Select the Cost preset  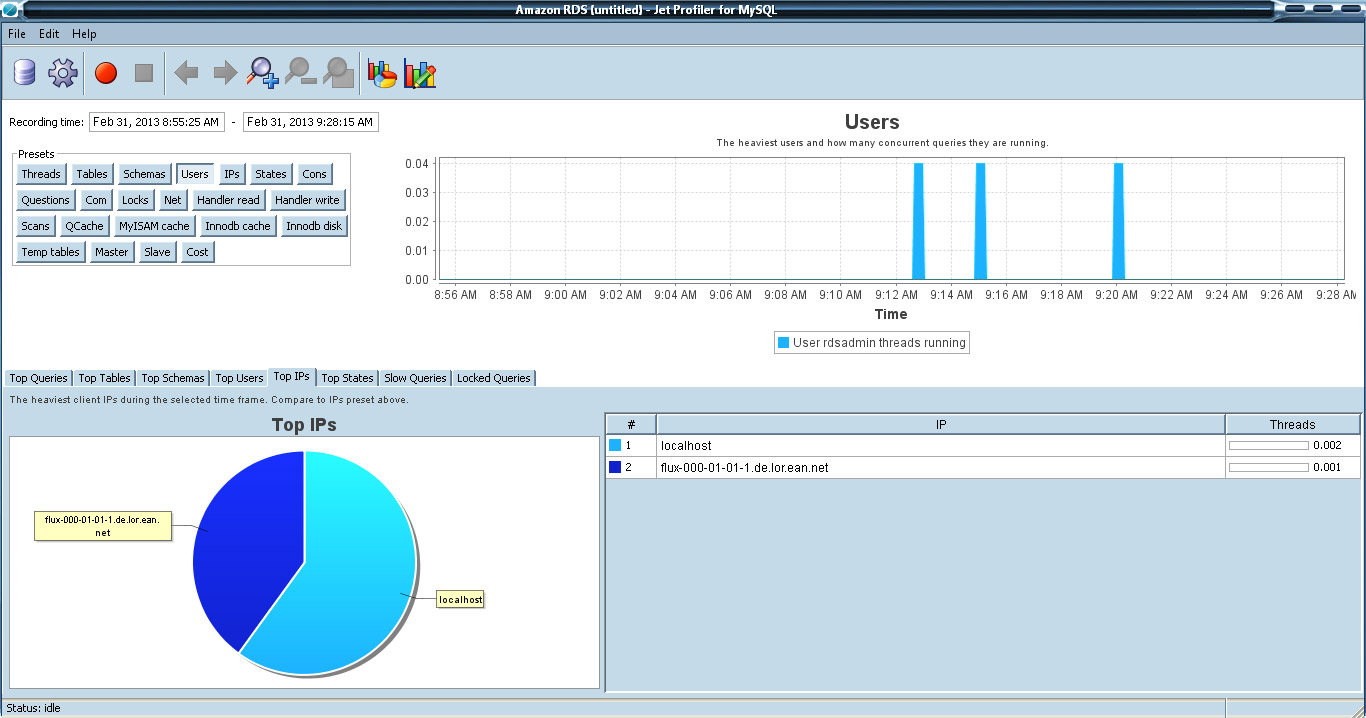tap(198, 252)
